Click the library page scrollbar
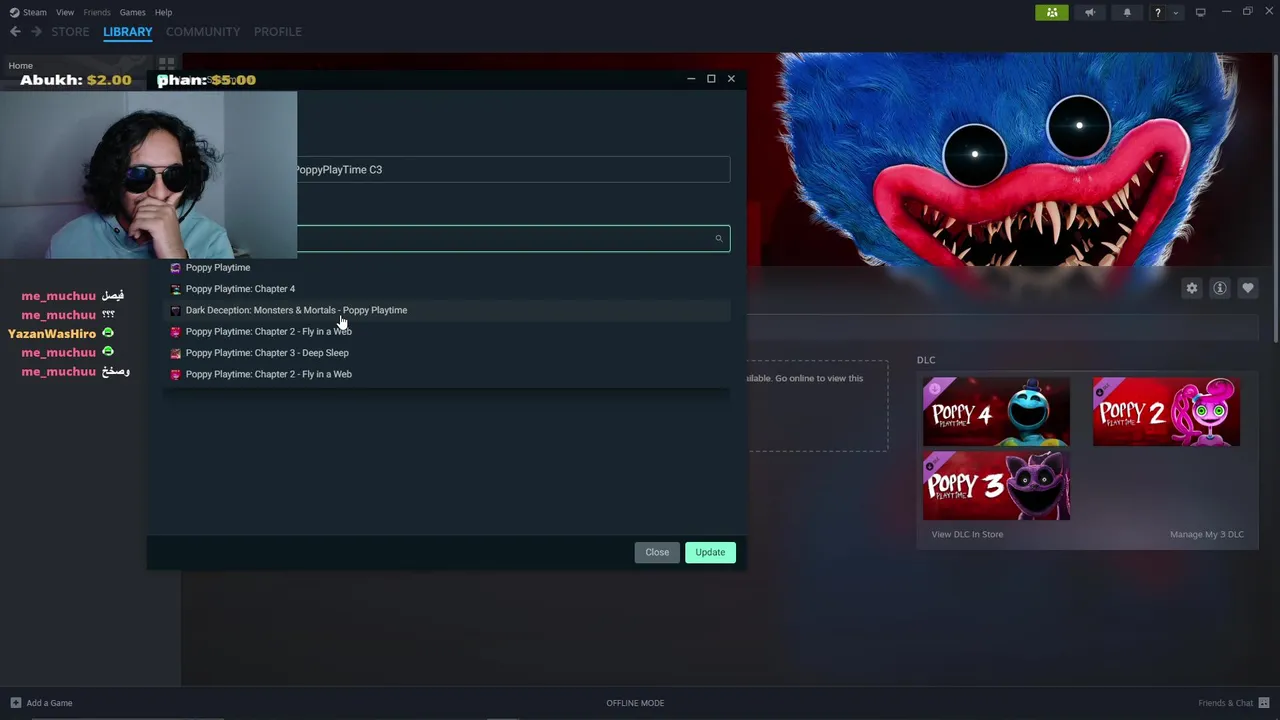Viewport: 1280px width, 720px height. (1275, 200)
